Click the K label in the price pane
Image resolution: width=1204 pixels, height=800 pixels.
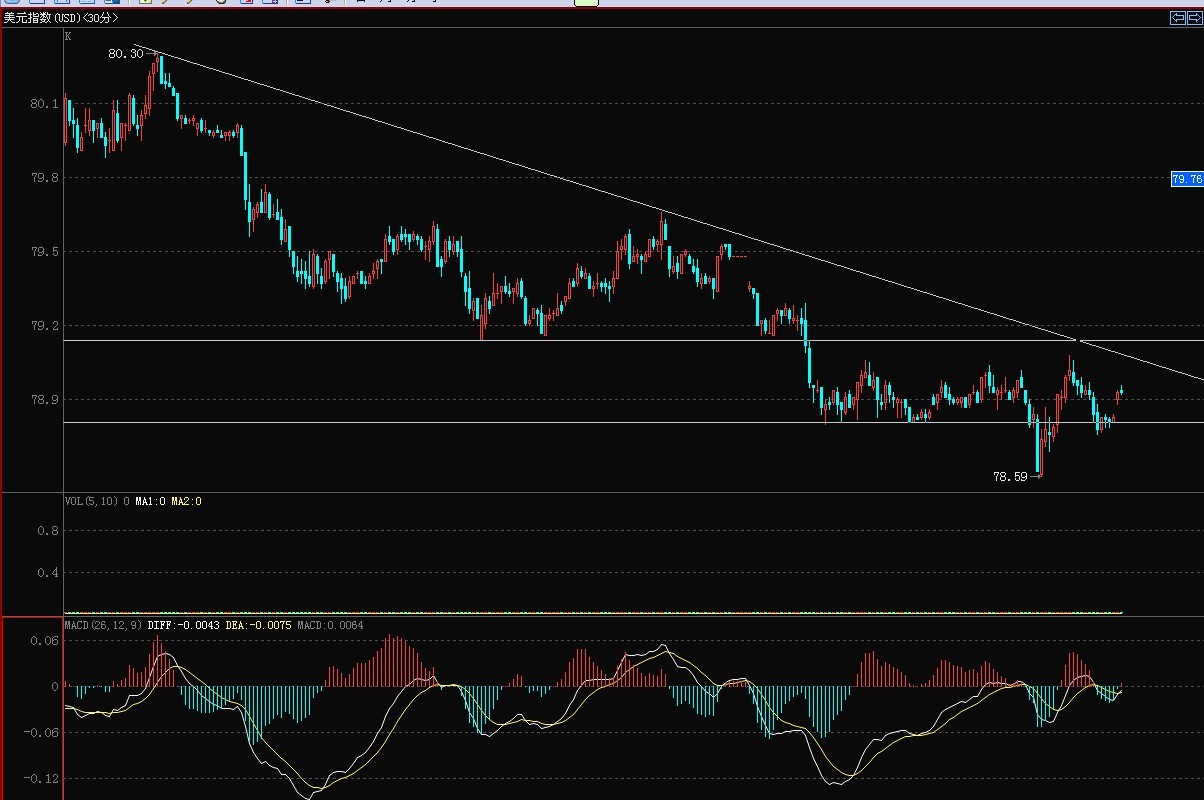click(x=68, y=36)
